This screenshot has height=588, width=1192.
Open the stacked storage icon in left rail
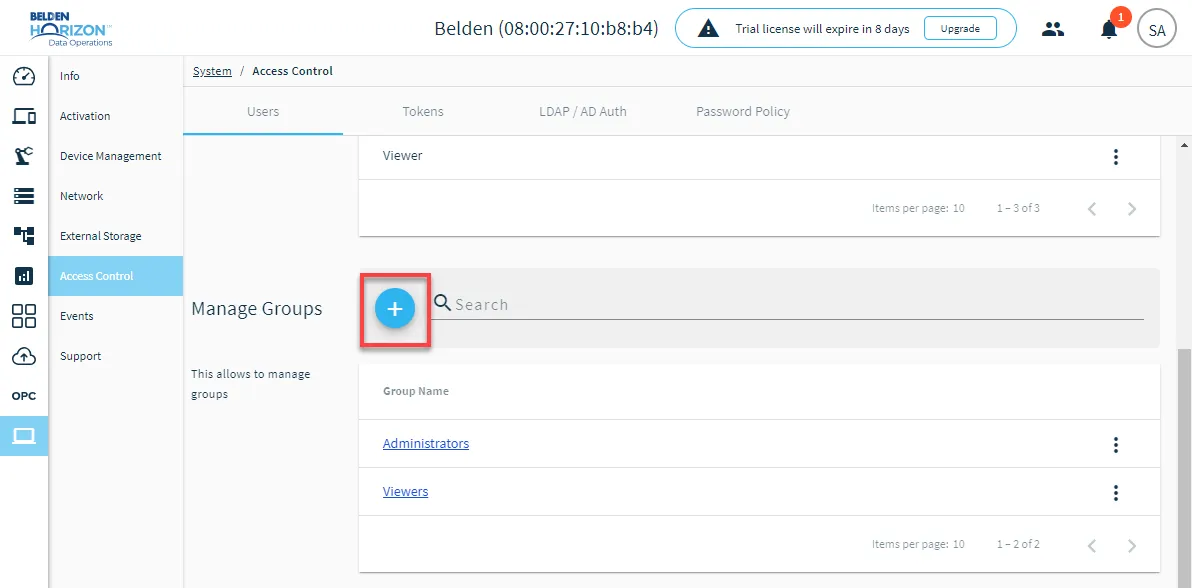click(24, 196)
